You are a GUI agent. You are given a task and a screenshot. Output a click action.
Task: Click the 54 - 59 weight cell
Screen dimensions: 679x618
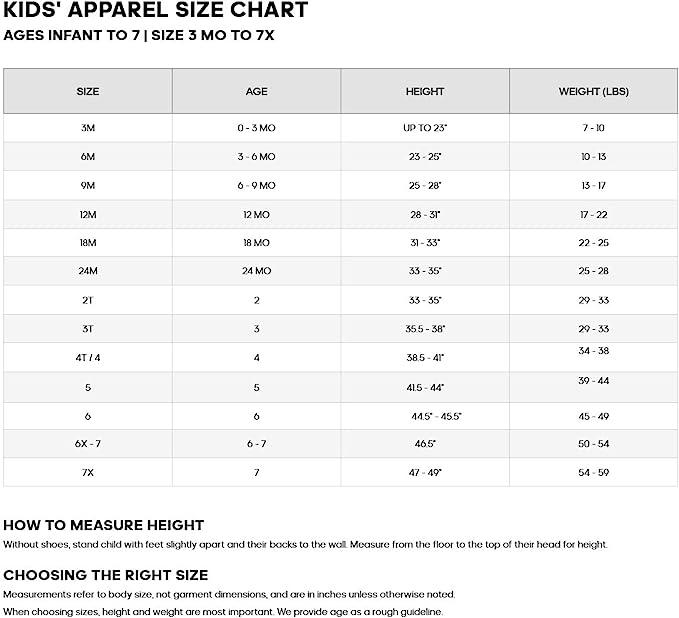[594, 472]
